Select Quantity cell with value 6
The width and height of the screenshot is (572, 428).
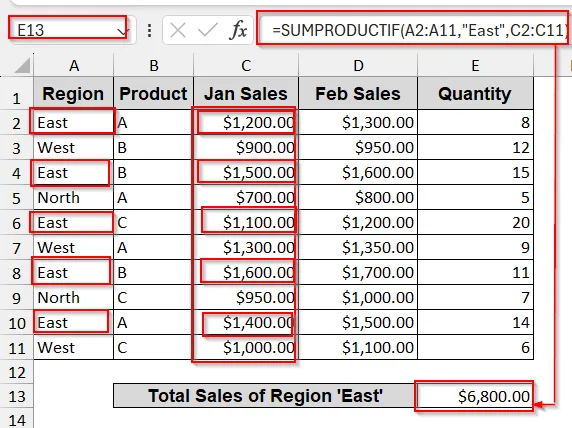click(x=475, y=347)
